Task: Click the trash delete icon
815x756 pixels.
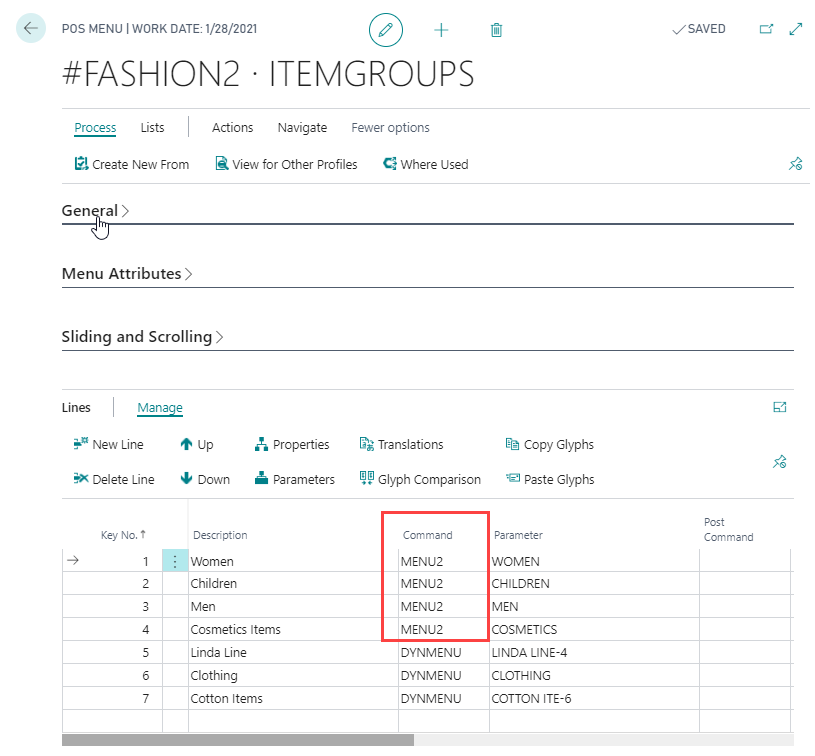Action: click(x=496, y=30)
